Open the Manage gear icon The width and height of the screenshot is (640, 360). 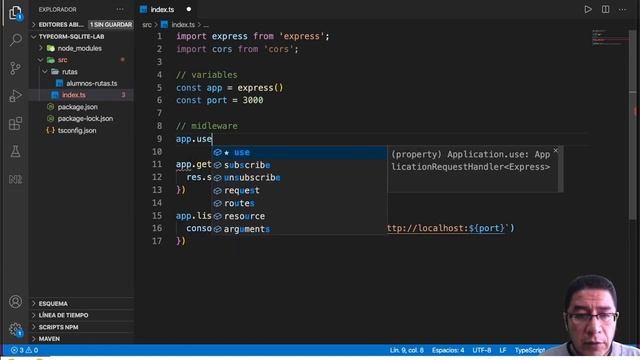tap(16, 329)
